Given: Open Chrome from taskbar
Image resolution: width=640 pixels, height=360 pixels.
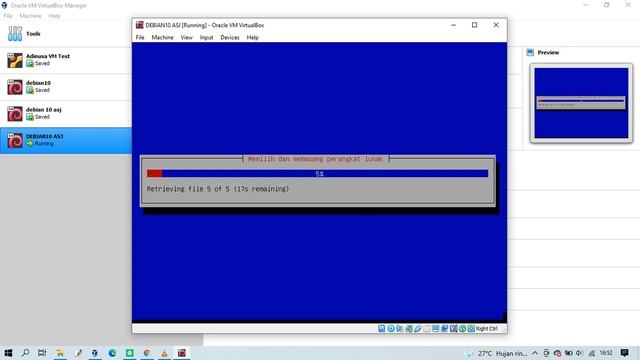Looking at the screenshot, I should point(147,353).
